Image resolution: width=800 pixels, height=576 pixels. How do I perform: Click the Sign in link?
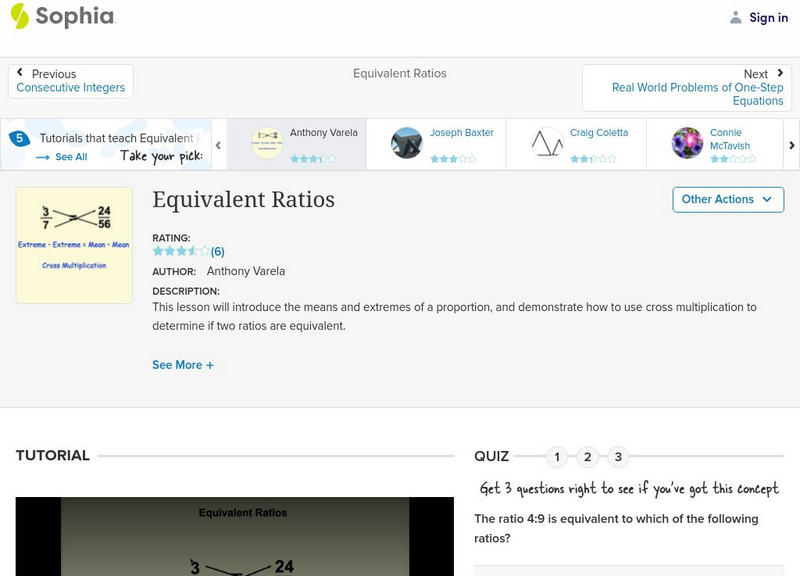[x=768, y=17]
